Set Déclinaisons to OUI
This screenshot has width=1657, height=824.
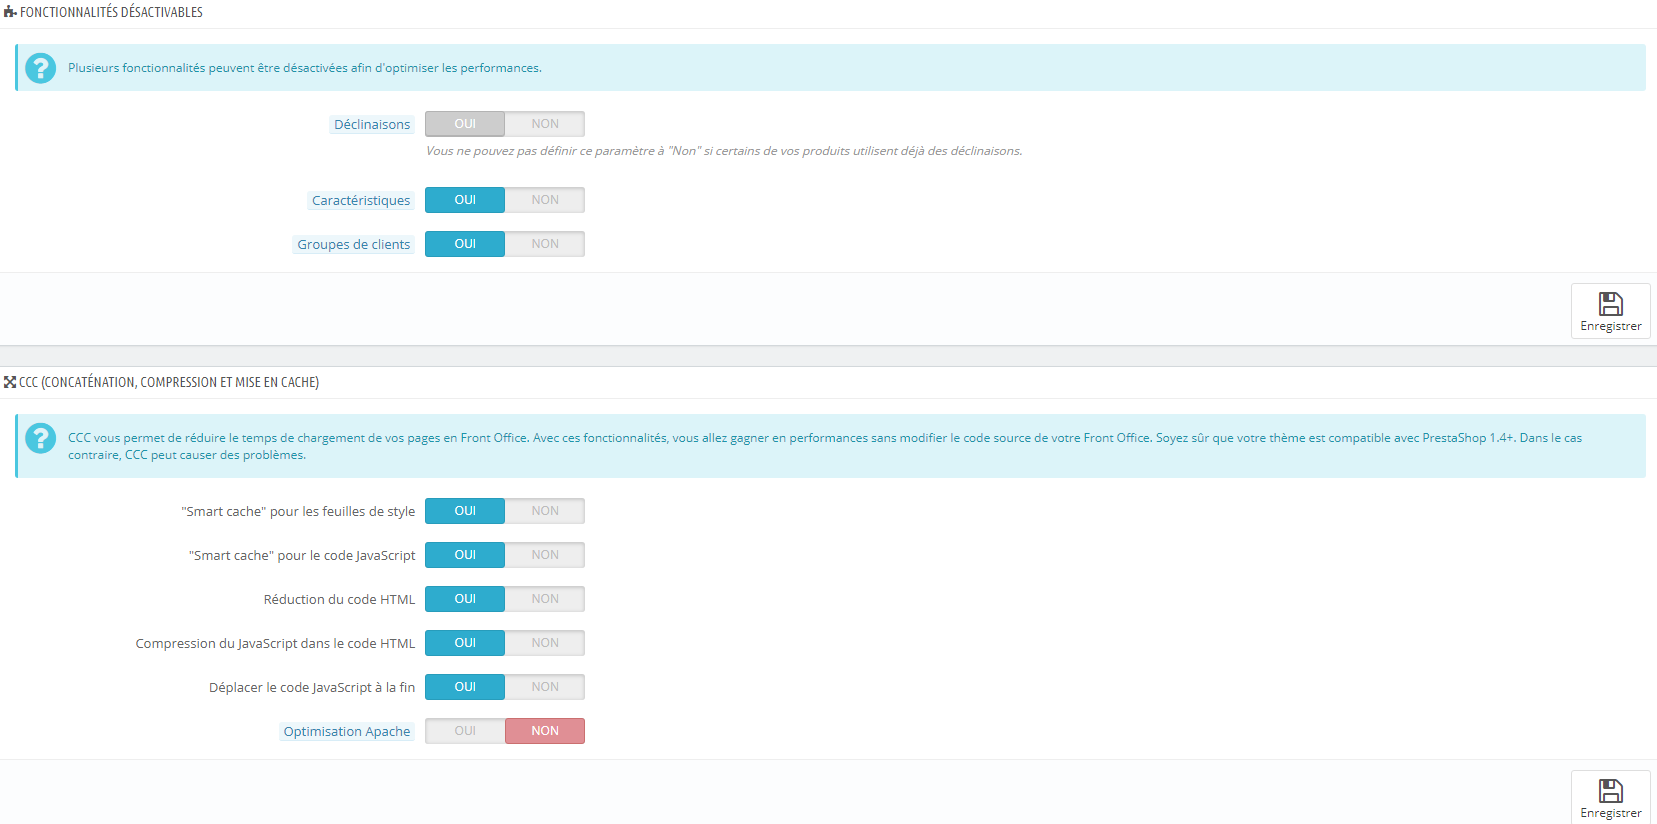465,124
